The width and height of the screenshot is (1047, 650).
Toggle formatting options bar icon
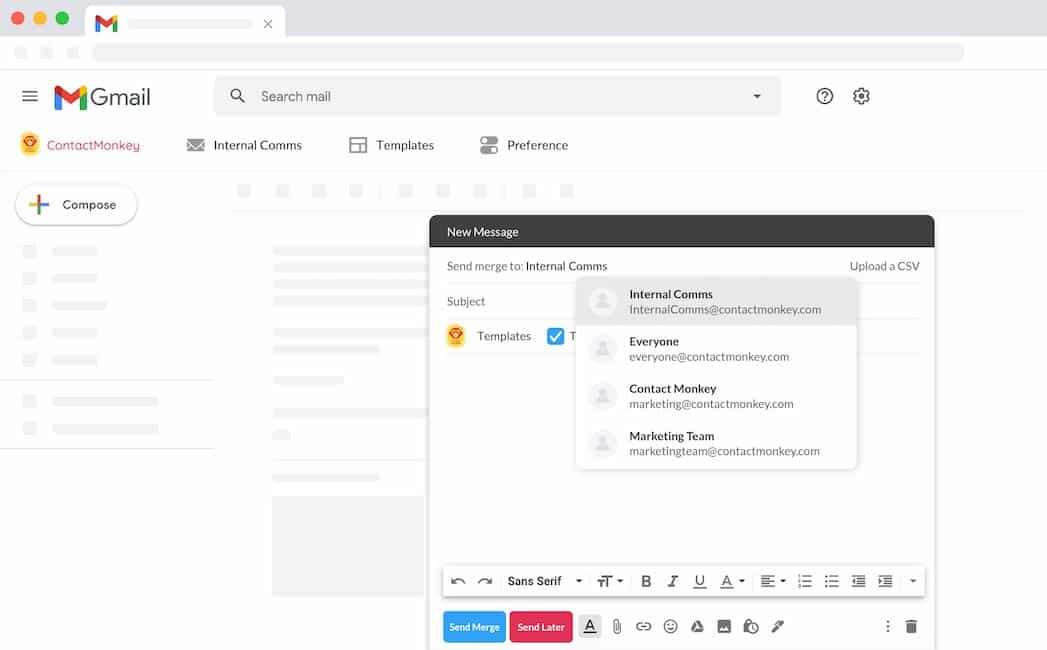590,627
